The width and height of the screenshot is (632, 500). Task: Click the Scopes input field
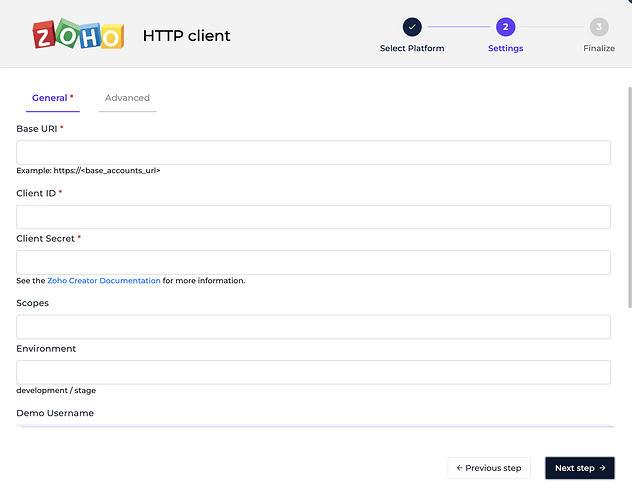[x=313, y=327]
